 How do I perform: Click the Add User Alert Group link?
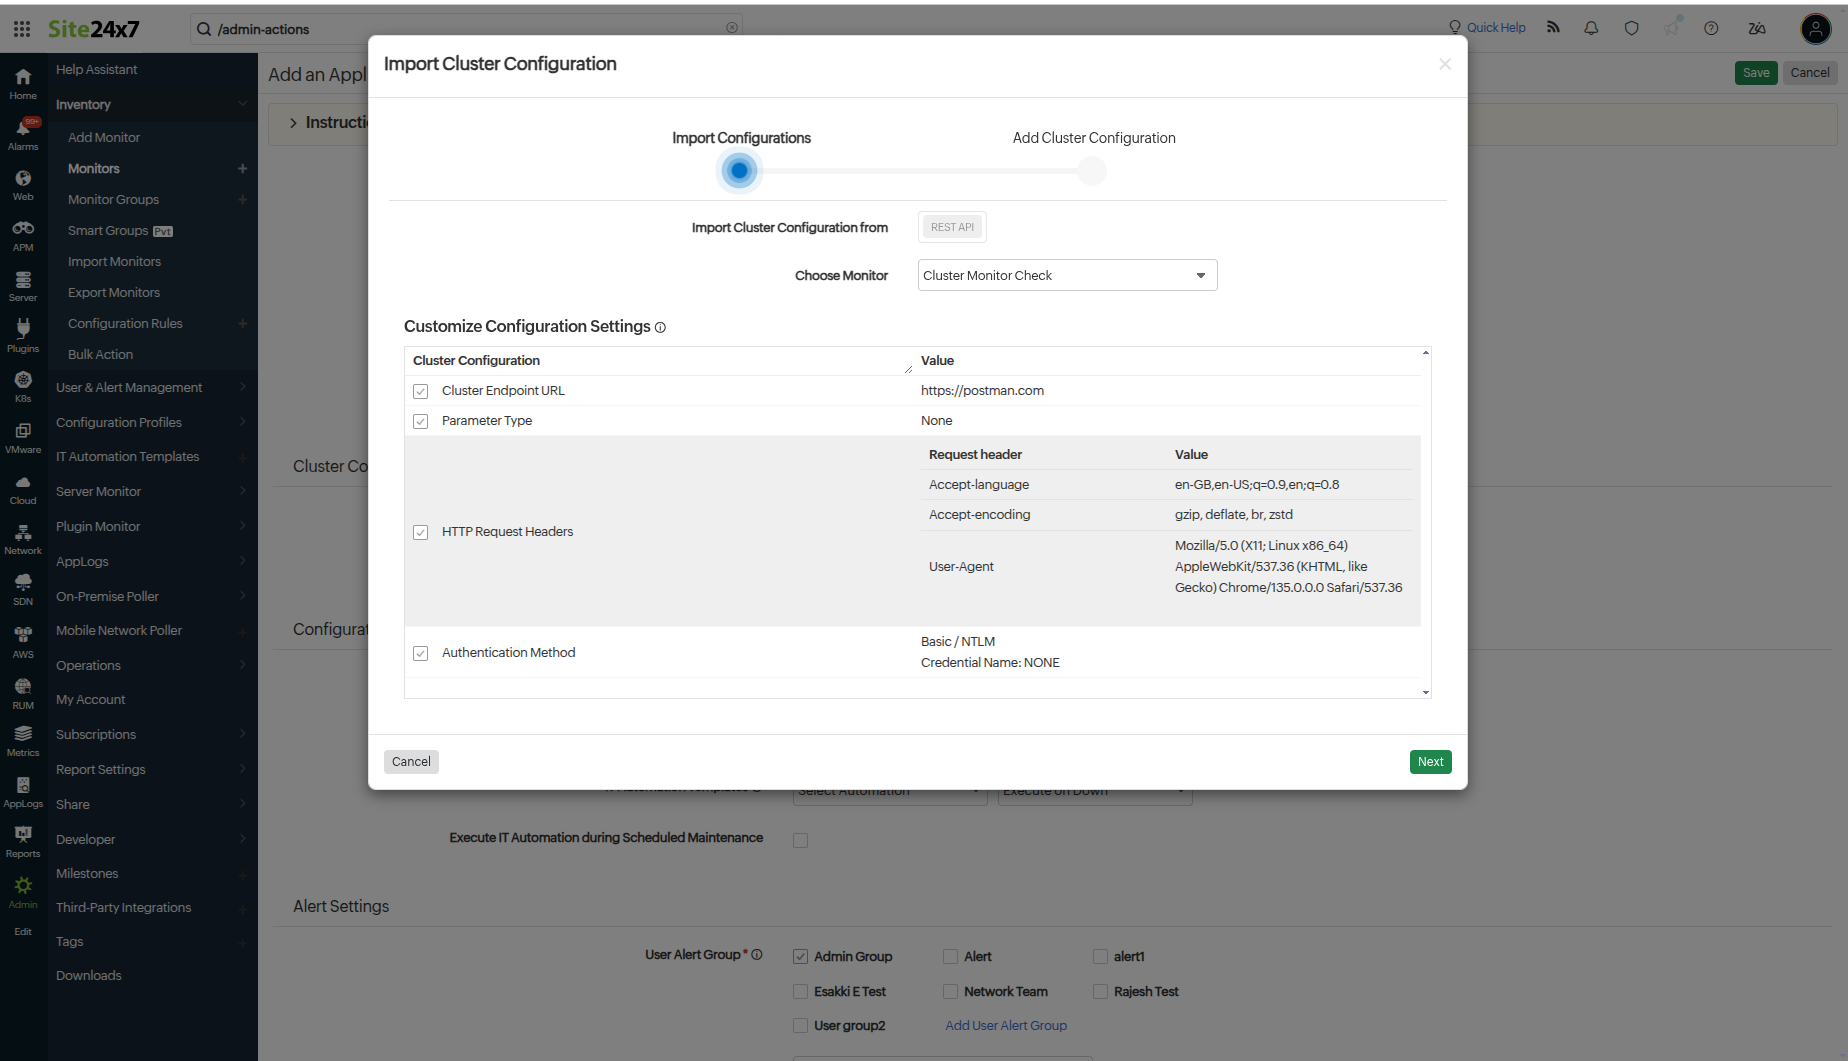tap(1005, 1025)
